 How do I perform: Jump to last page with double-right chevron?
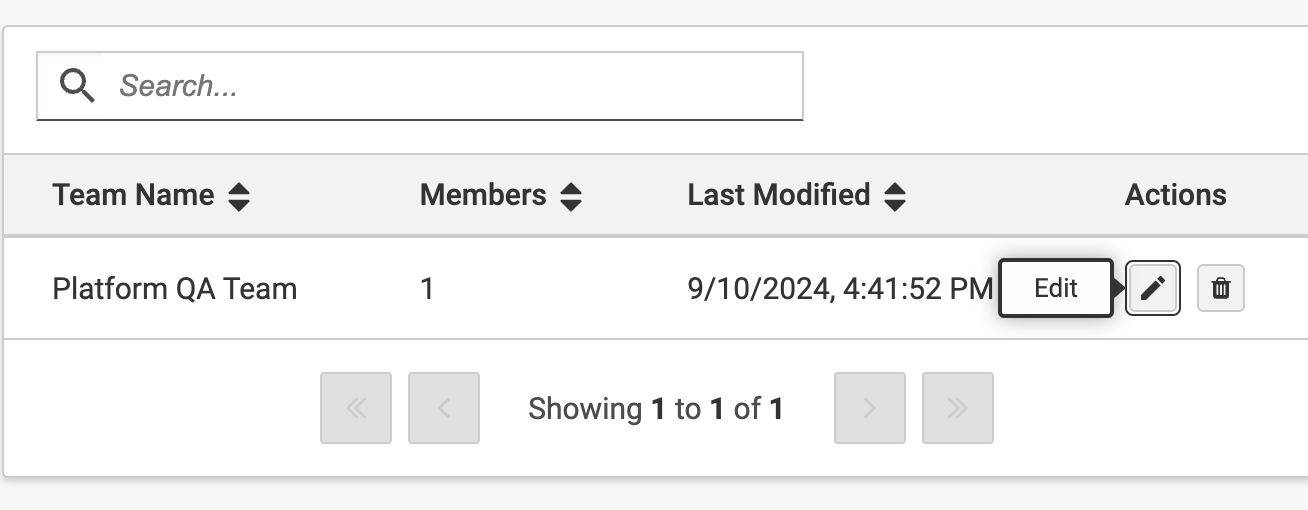pyautogui.click(x=958, y=408)
